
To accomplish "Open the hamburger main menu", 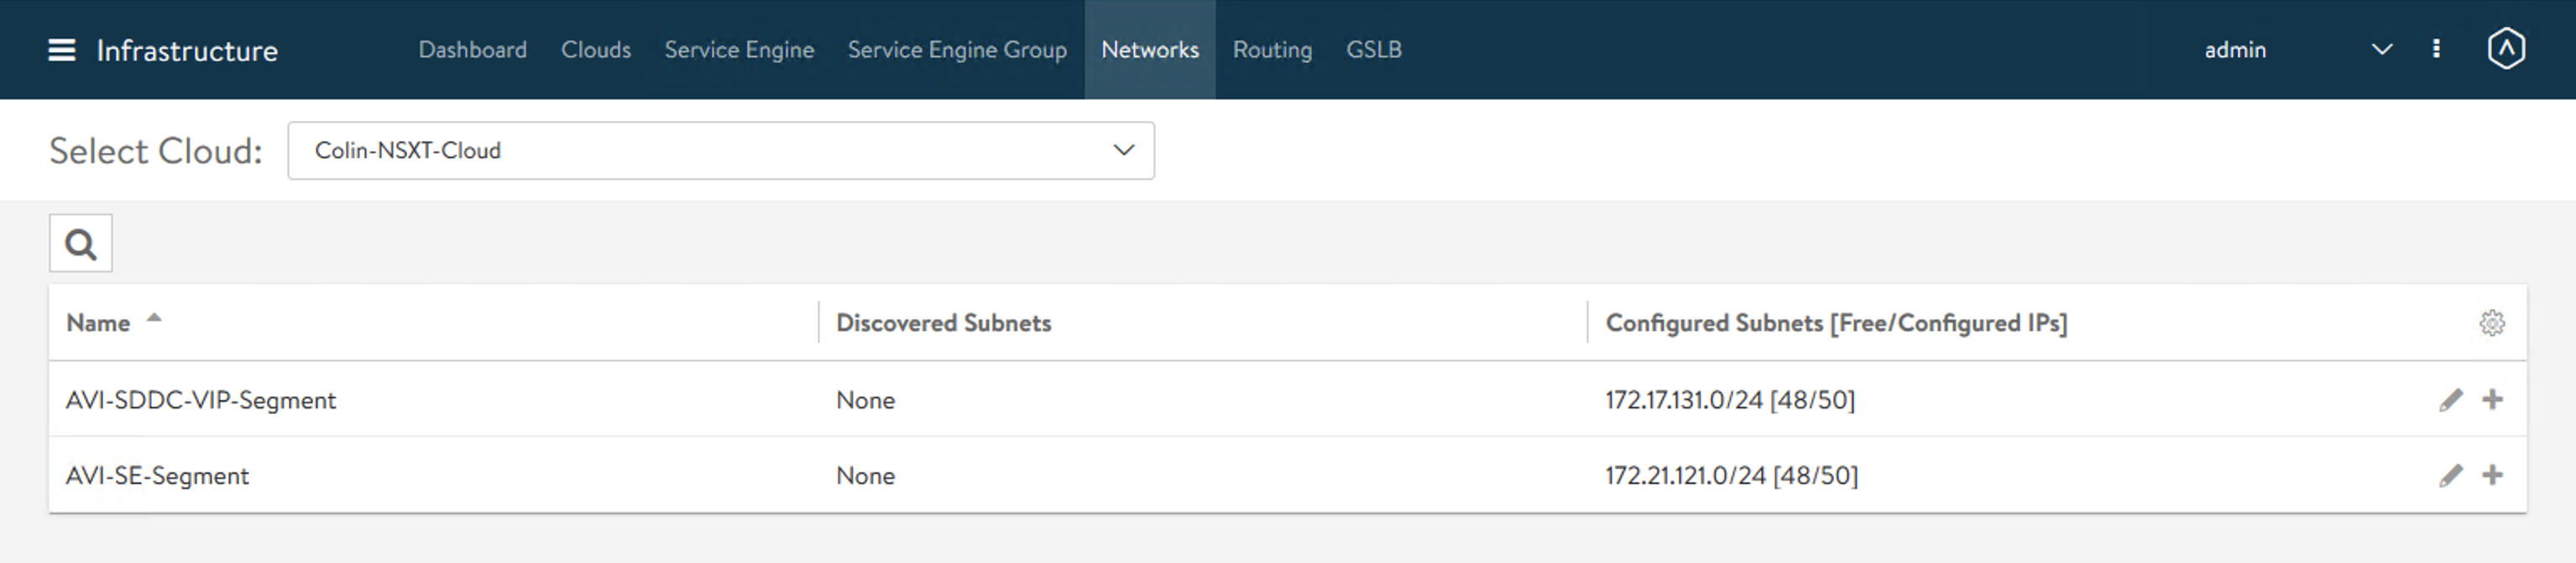I will pyautogui.click(x=62, y=50).
